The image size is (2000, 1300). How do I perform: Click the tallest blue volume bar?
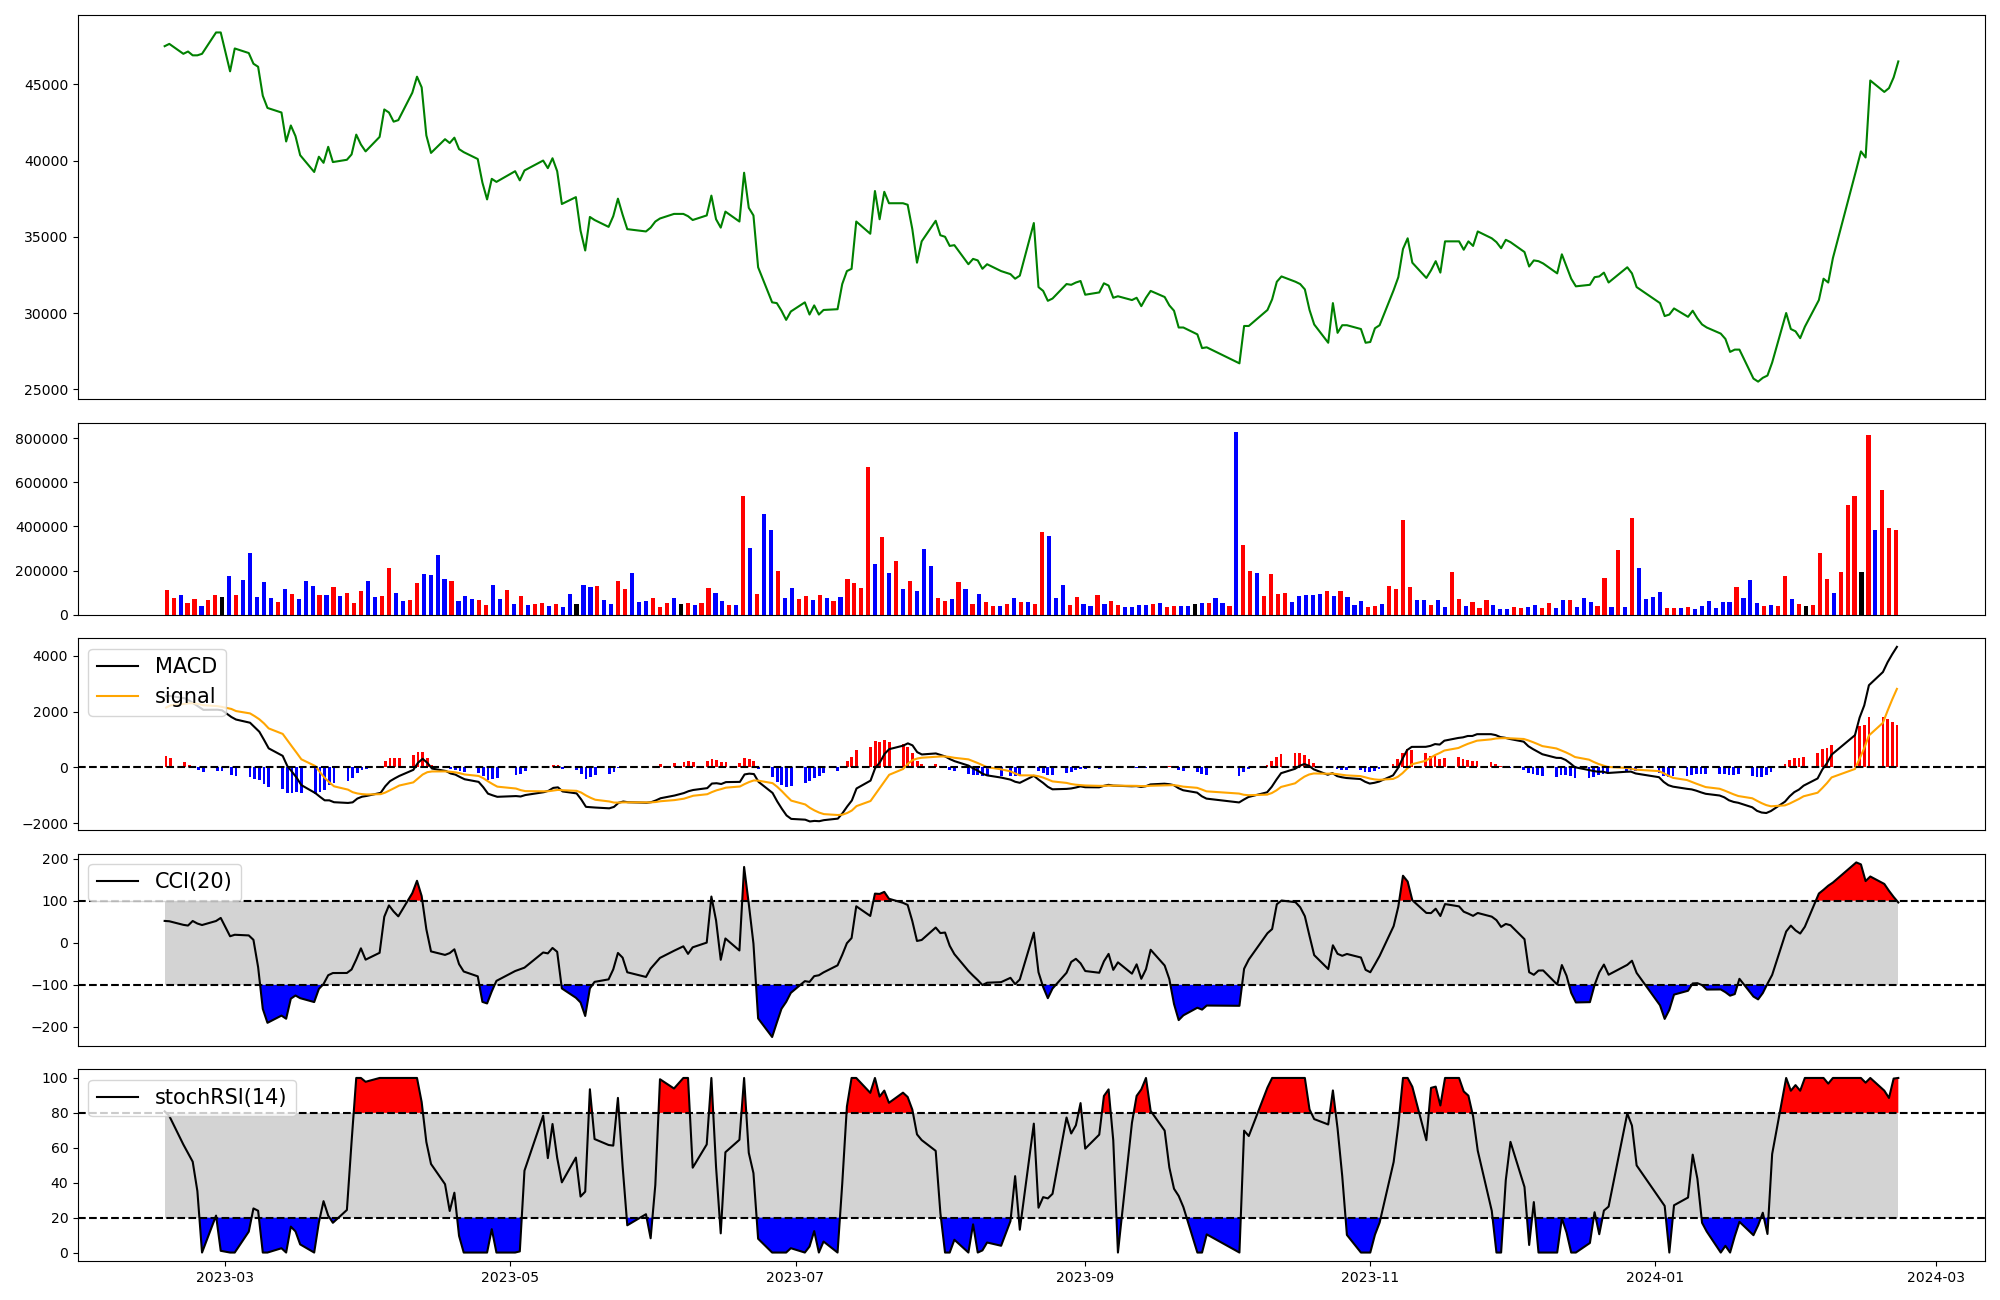point(1236,524)
